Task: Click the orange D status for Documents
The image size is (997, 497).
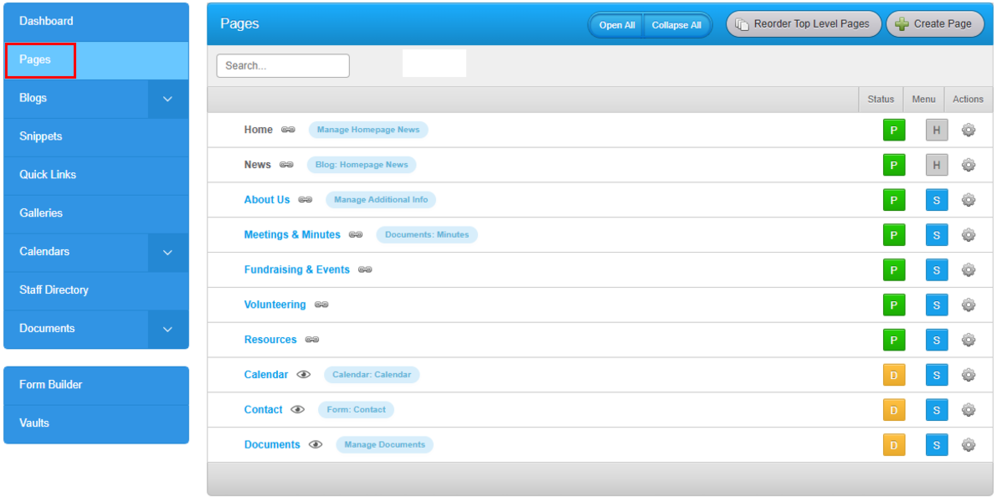Action: (893, 445)
